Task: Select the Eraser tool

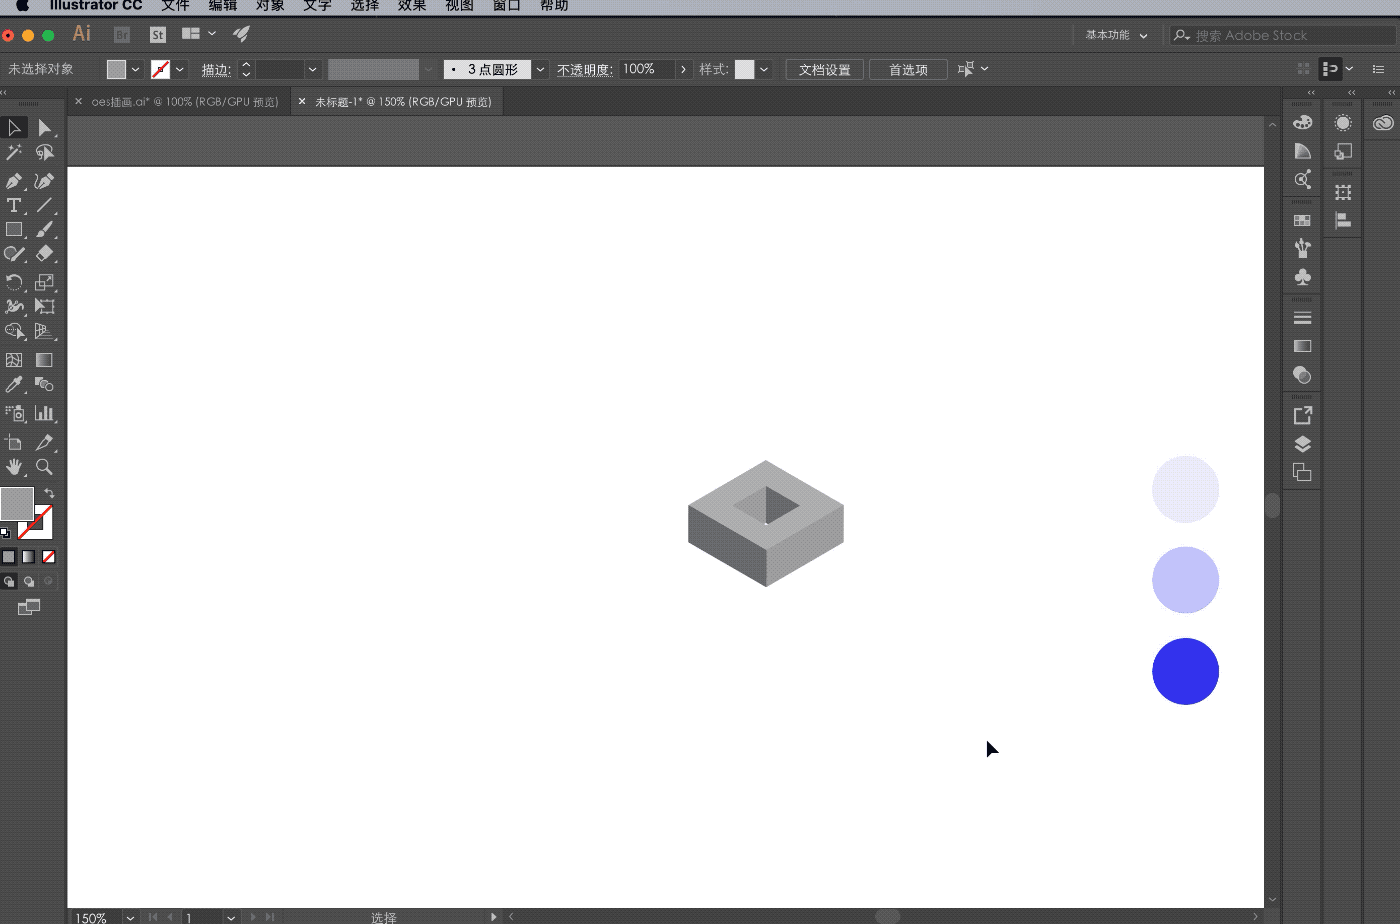Action: pyautogui.click(x=44, y=254)
